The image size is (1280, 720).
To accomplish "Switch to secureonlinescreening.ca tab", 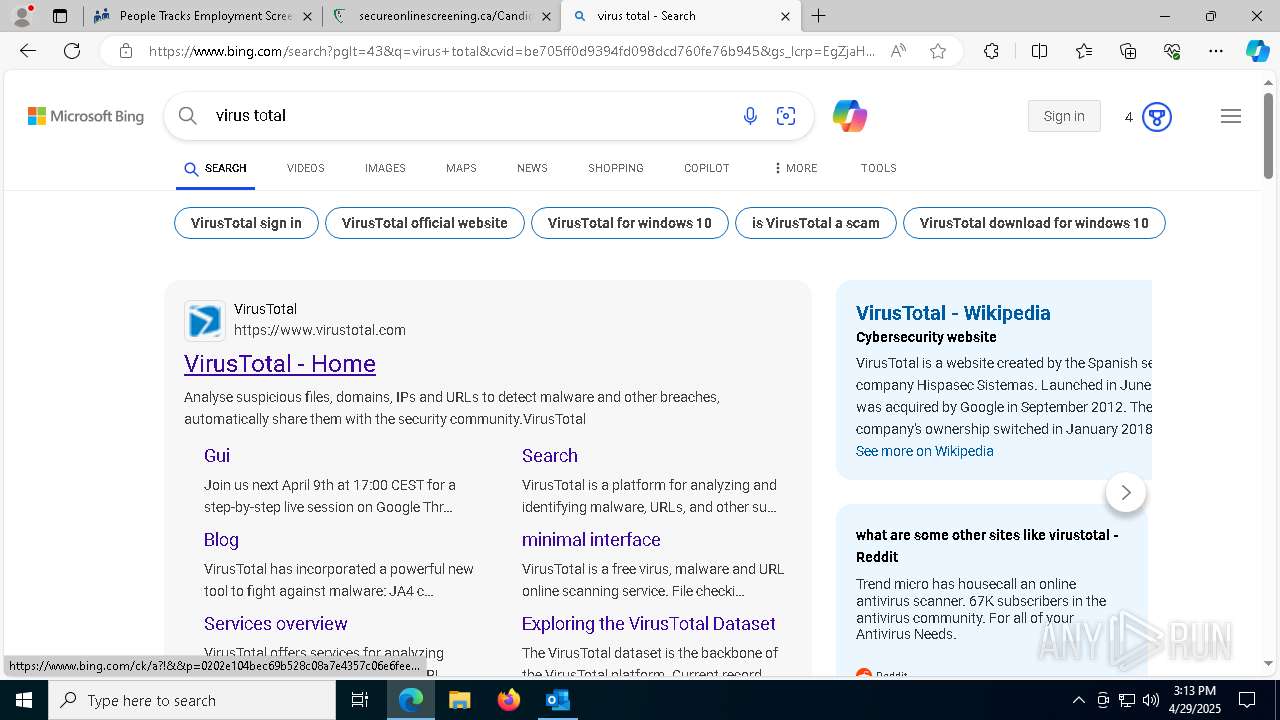I will 443,16.
